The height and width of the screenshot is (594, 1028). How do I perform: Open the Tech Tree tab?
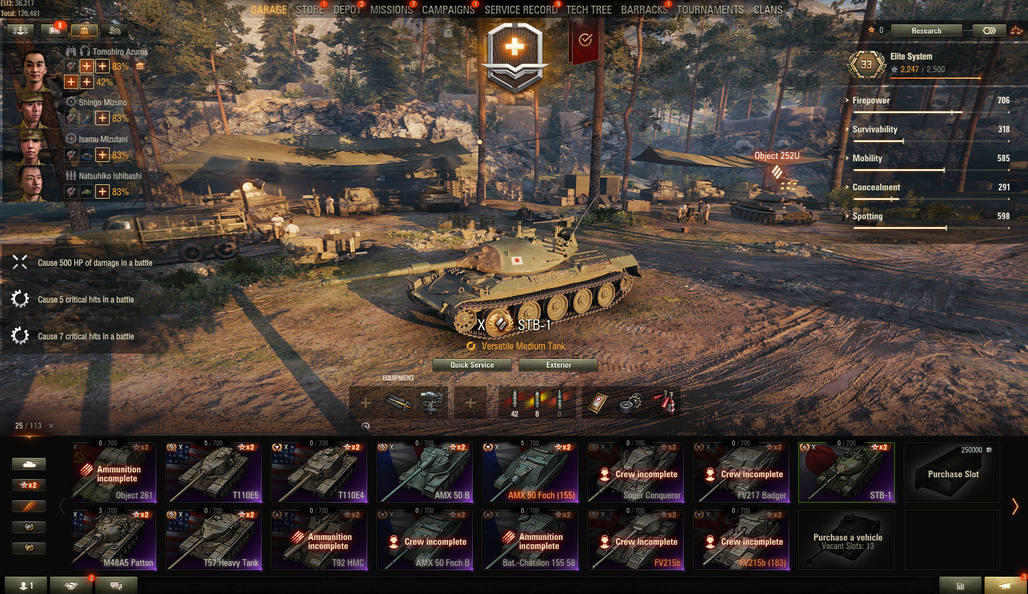pyautogui.click(x=589, y=10)
